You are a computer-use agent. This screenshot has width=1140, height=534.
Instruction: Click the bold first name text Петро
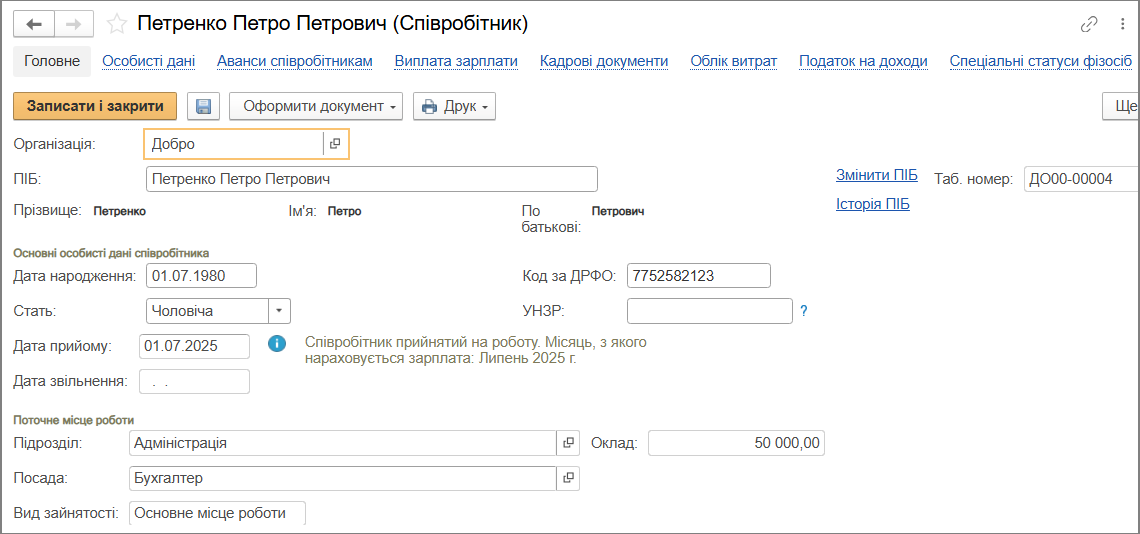pyautogui.click(x=345, y=212)
